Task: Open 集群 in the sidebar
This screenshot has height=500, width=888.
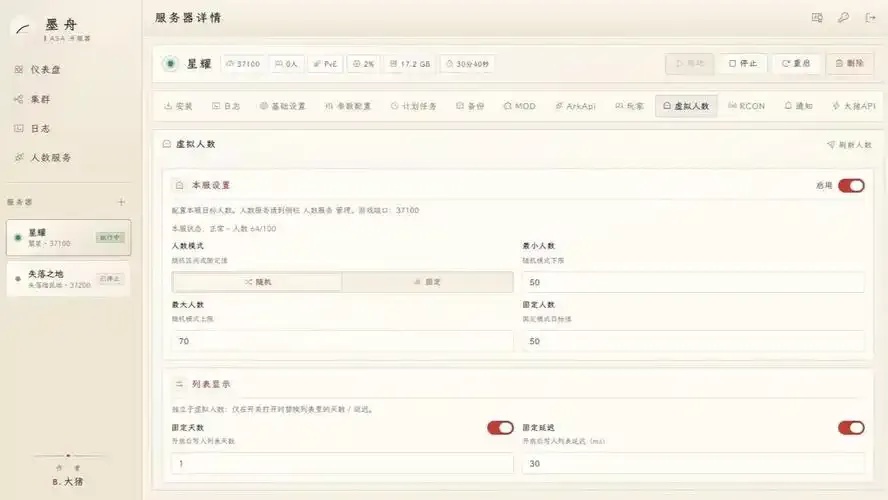Action: click(32, 99)
